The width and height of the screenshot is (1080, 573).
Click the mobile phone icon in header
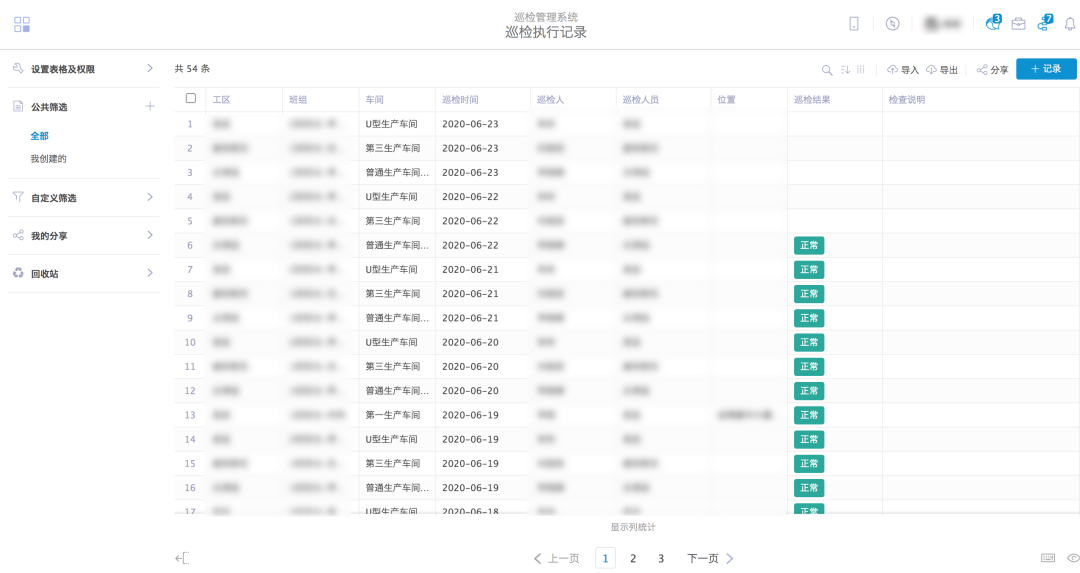point(854,24)
